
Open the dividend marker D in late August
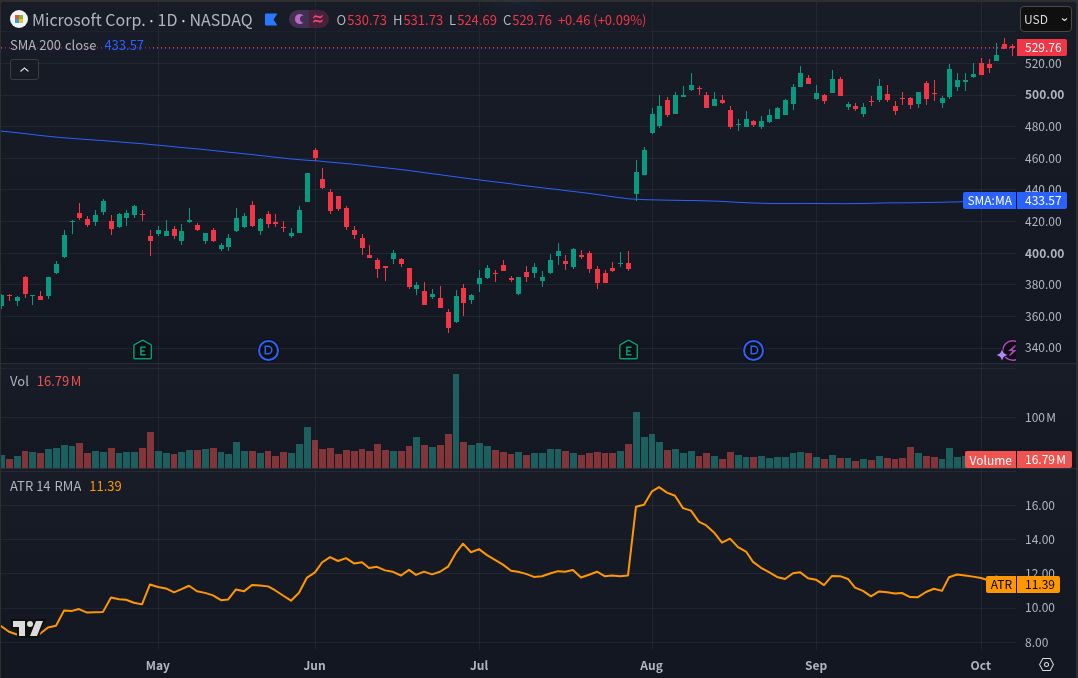point(754,351)
